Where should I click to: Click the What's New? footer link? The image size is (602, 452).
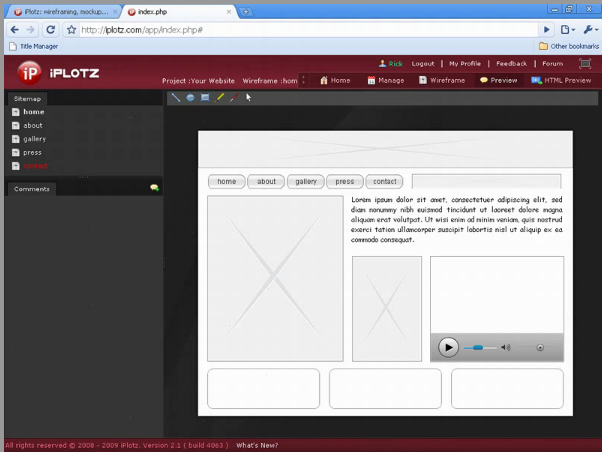(x=257, y=445)
